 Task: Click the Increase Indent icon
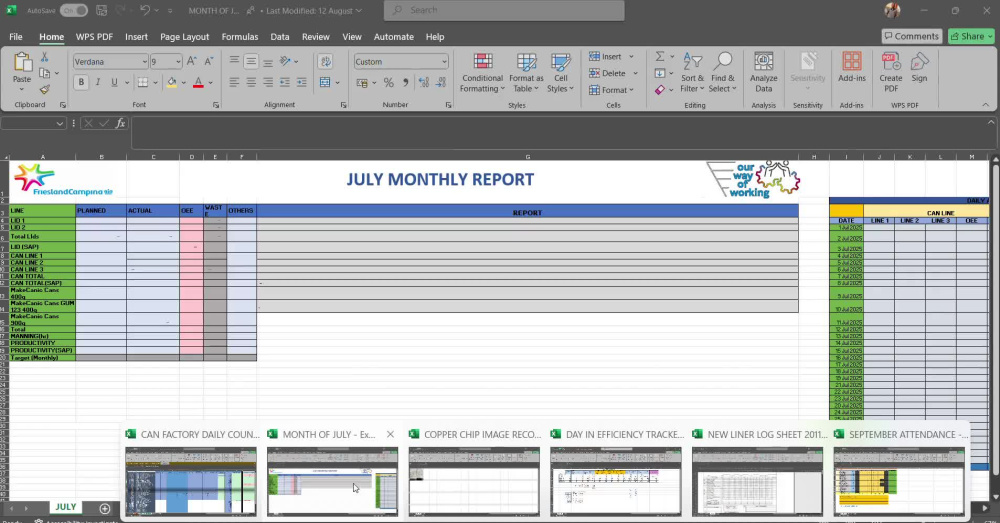[301, 82]
